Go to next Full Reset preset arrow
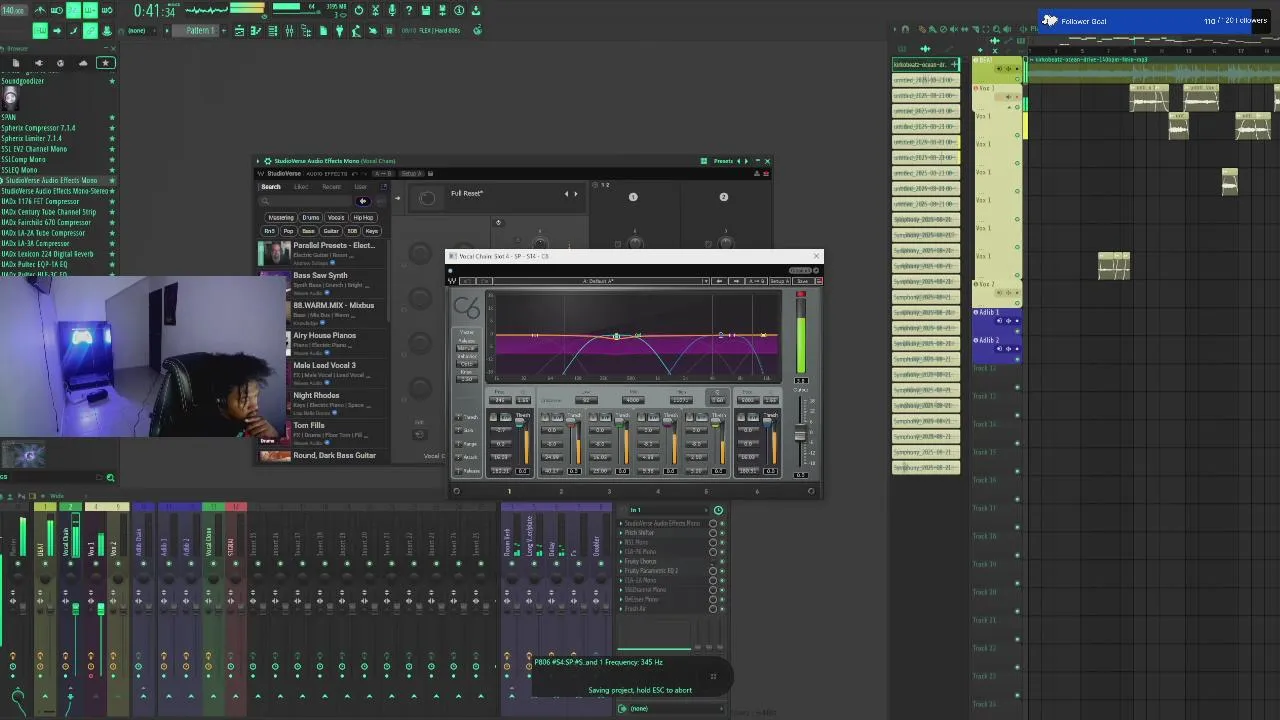 576,194
